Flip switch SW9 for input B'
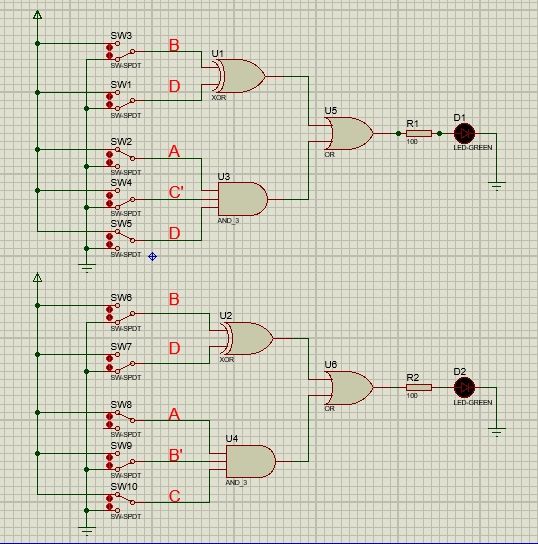The height and width of the screenshot is (544, 538). tap(122, 461)
